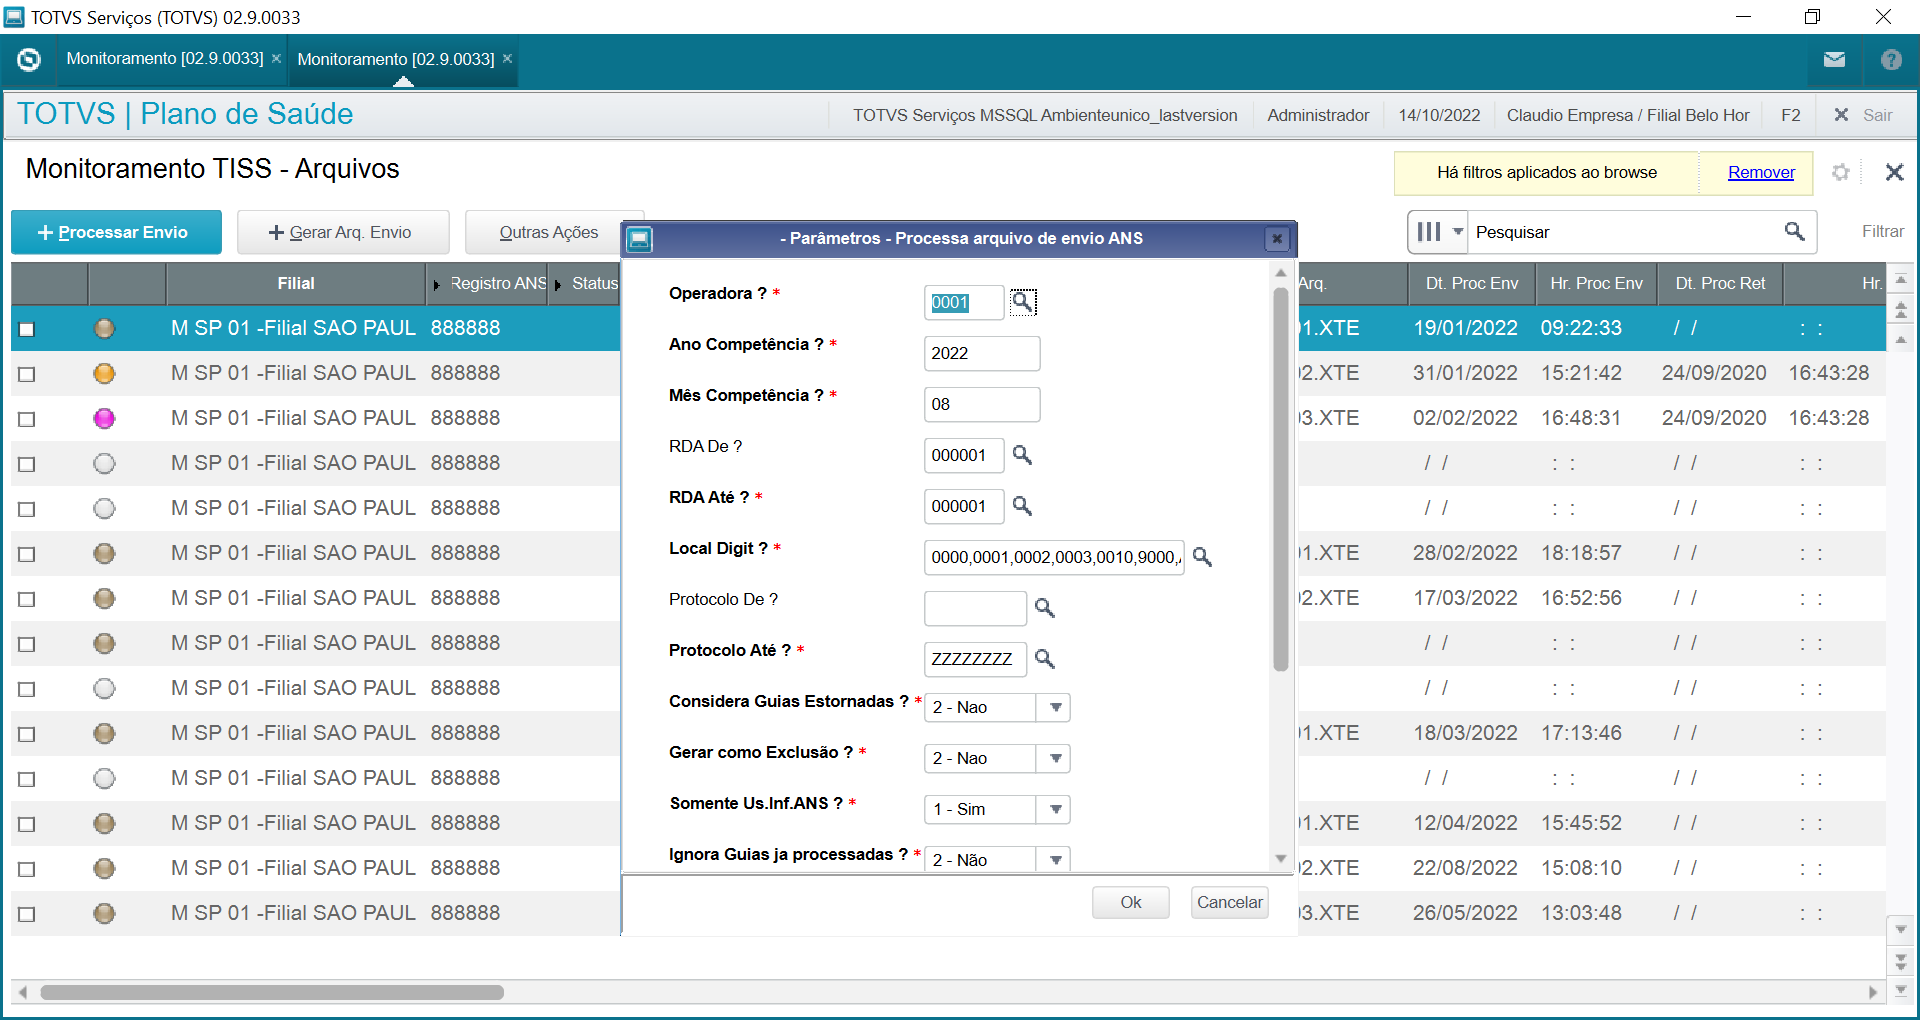Click the magnifier in the Pesquisar box
This screenshot has height=1020, width=1920.
[1795, 232]
